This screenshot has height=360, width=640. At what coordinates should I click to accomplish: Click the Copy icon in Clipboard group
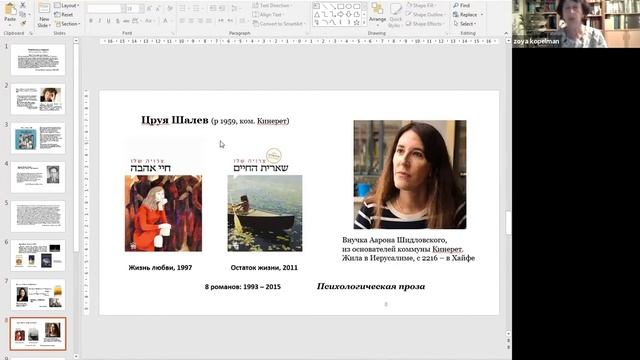(x=23, y=14)
